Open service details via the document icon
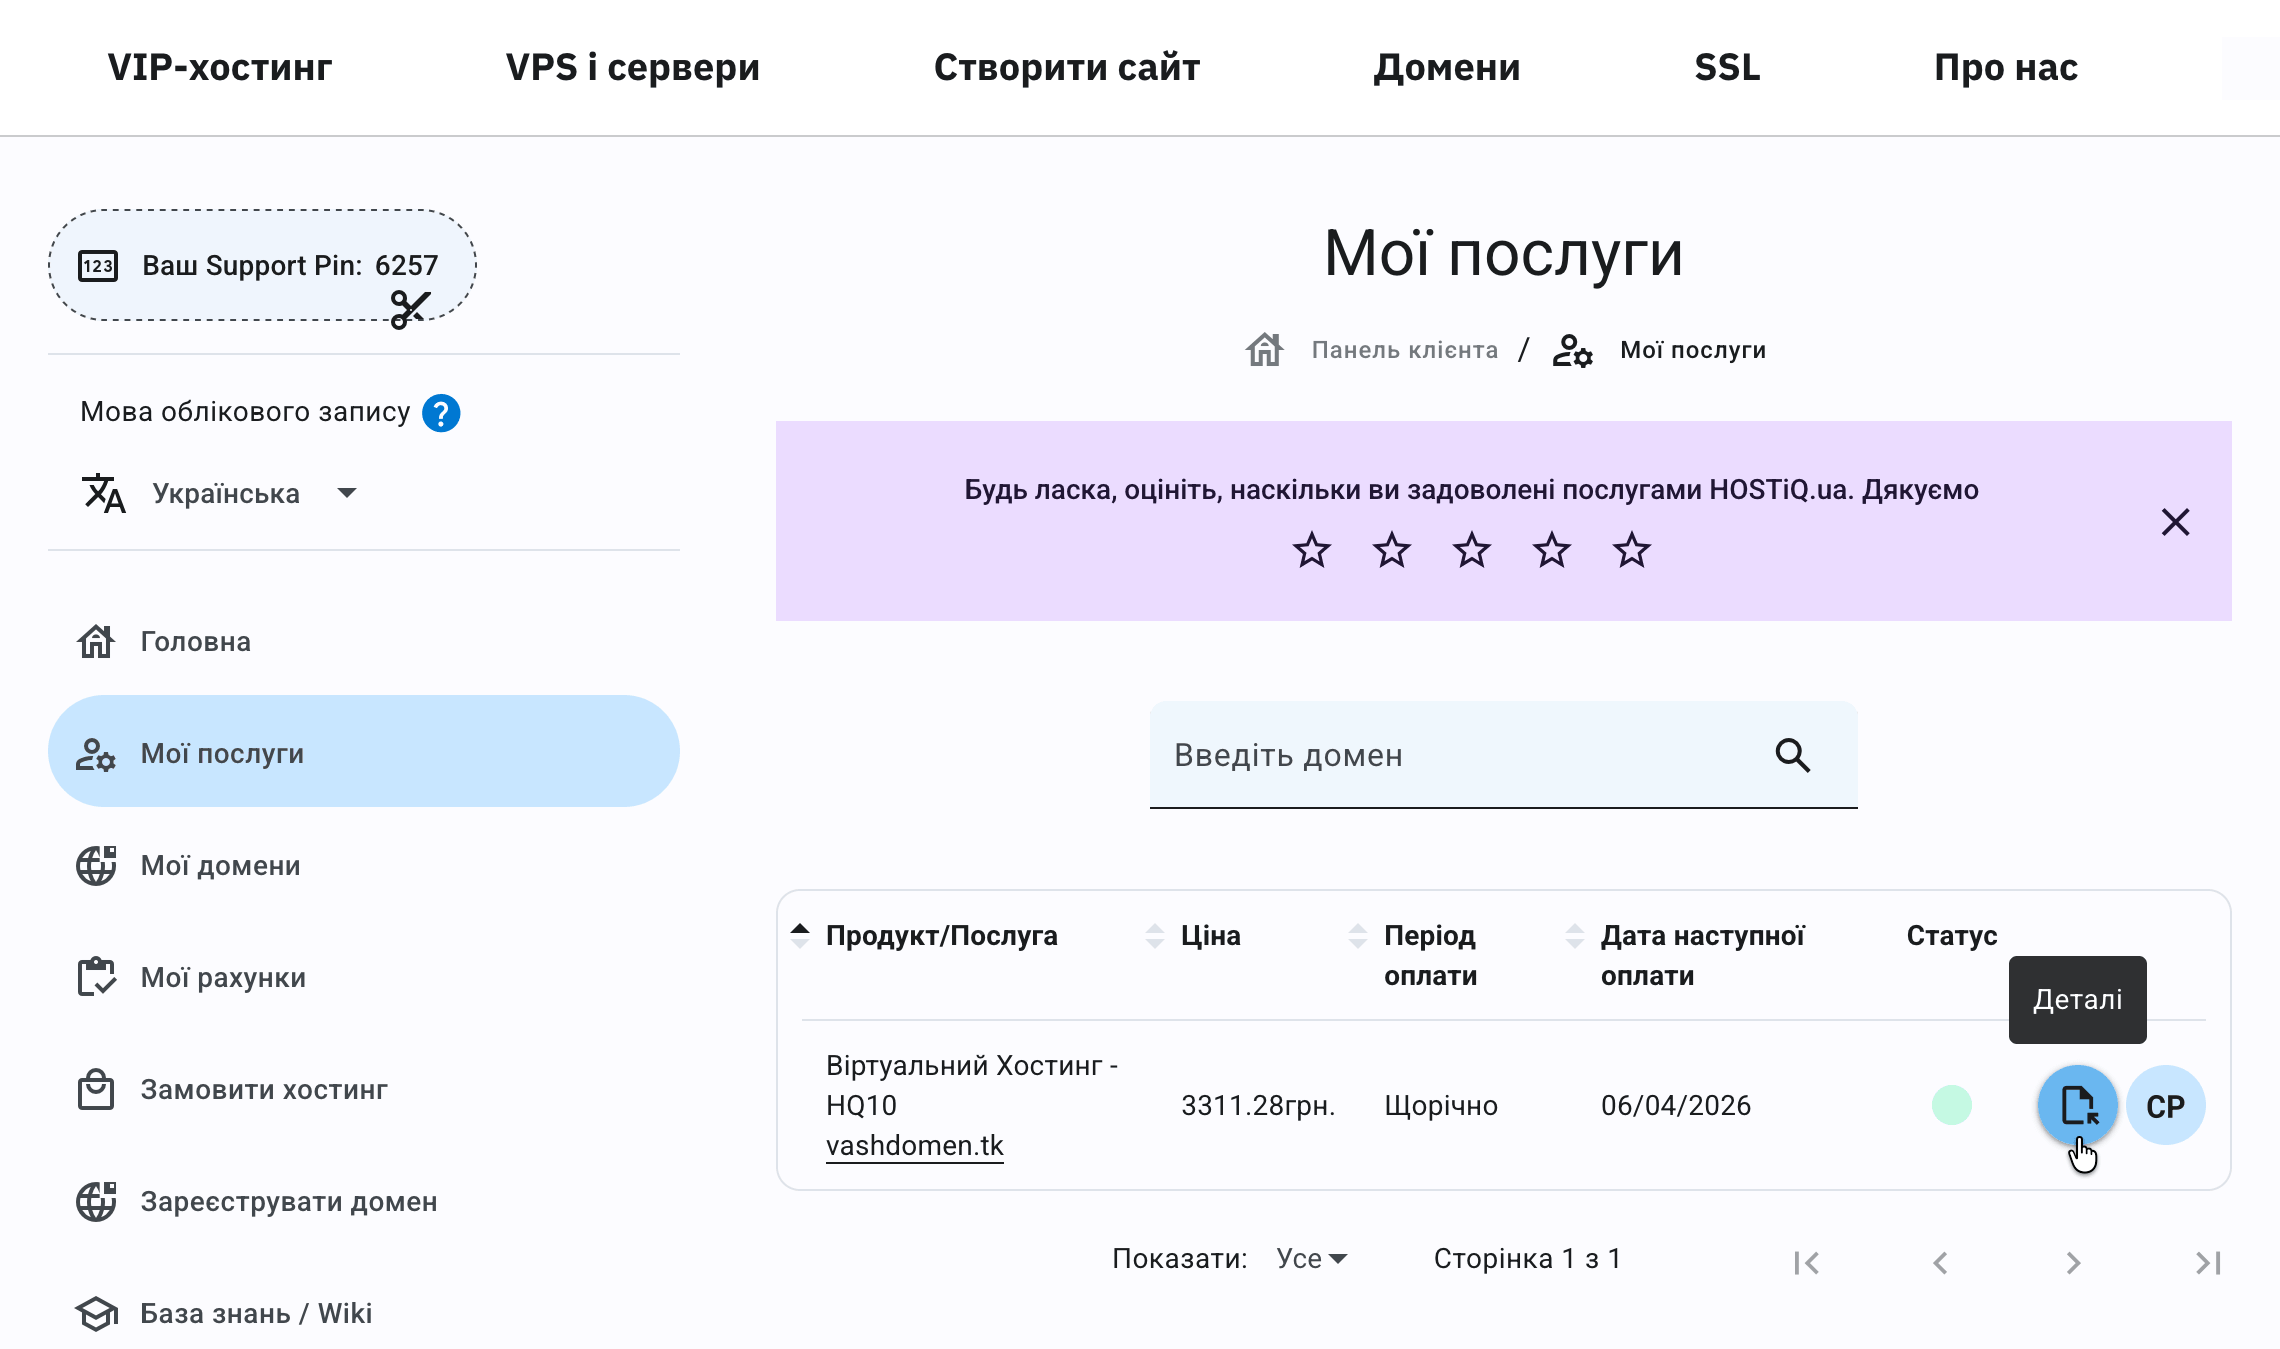2280x1349 pixels. [2075, 1105]
